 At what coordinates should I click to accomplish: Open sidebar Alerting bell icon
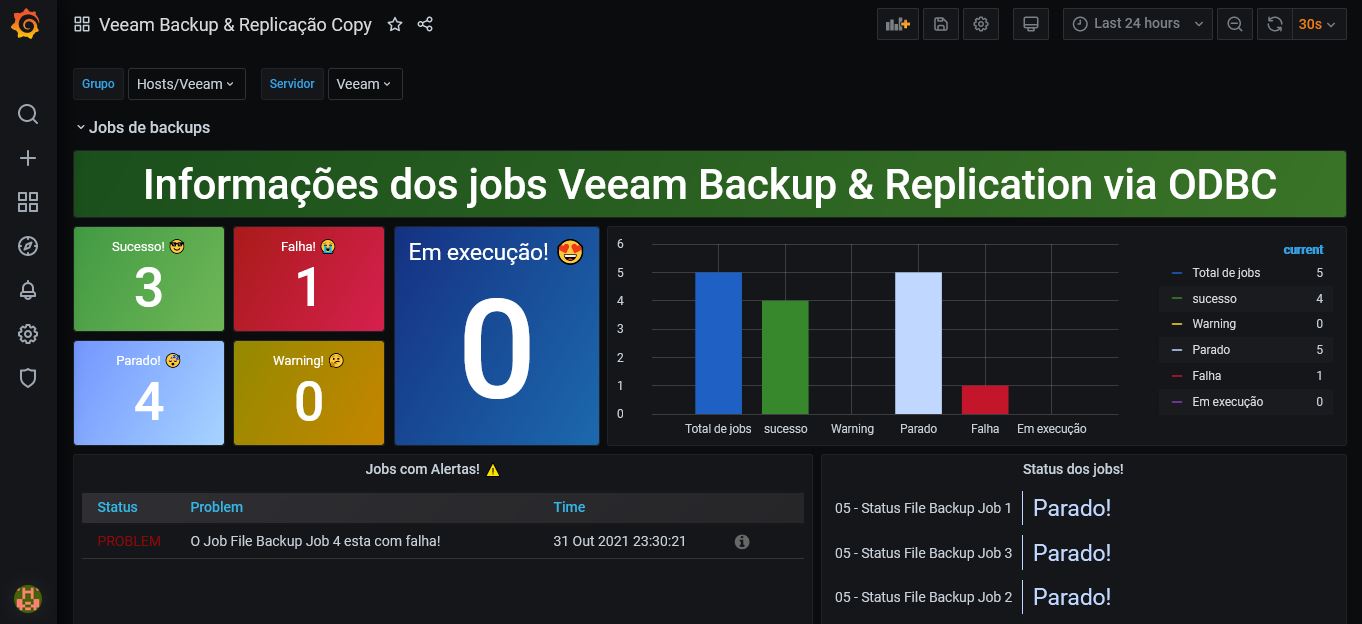28,290
